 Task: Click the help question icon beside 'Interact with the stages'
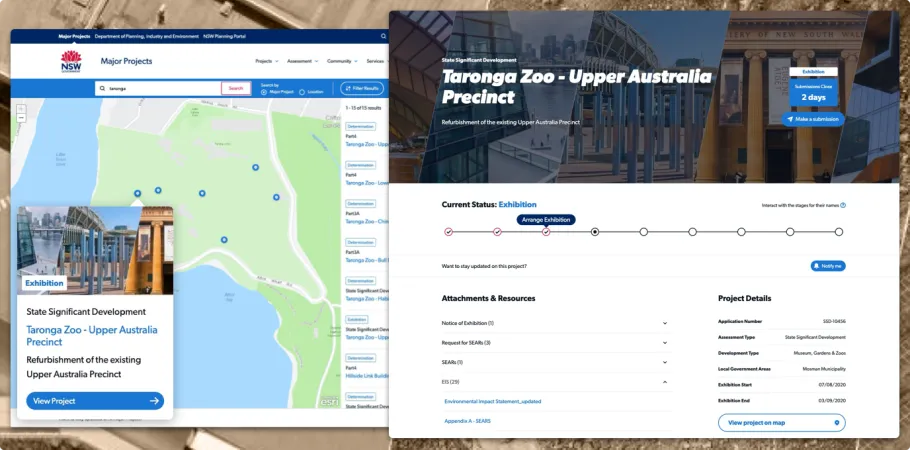(x=843, y=205)
